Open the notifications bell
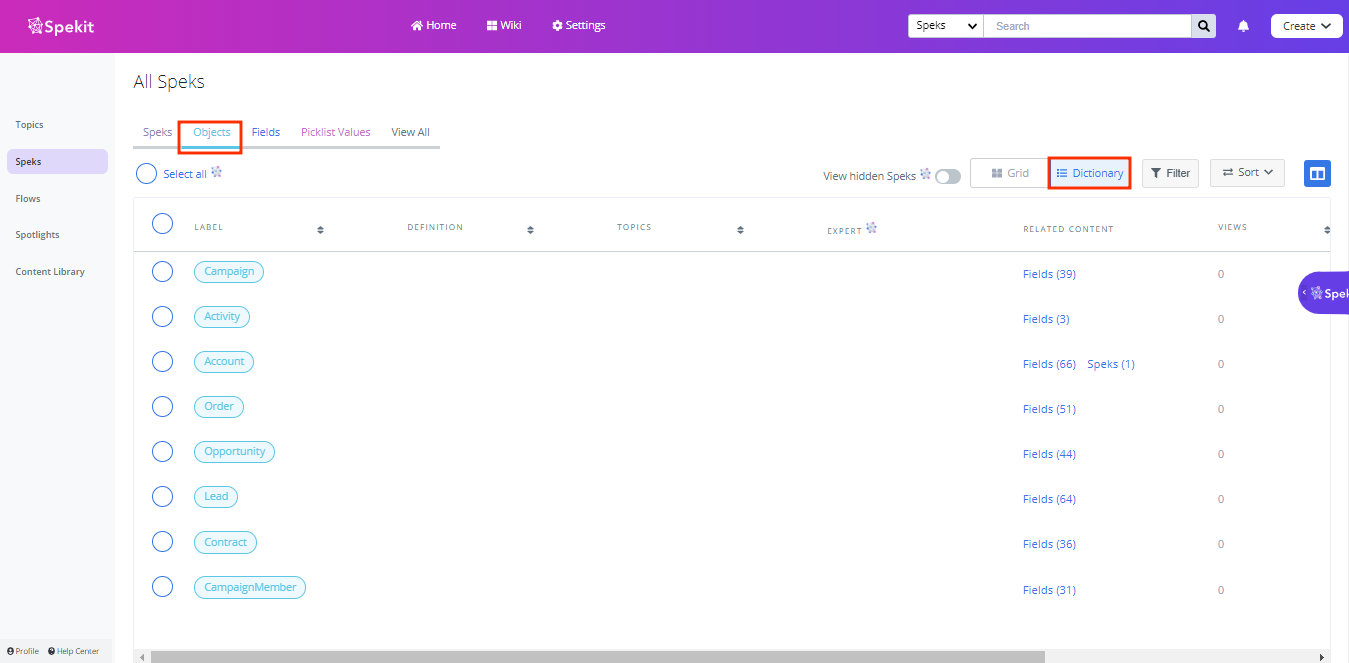 [x=1244, y=26]
